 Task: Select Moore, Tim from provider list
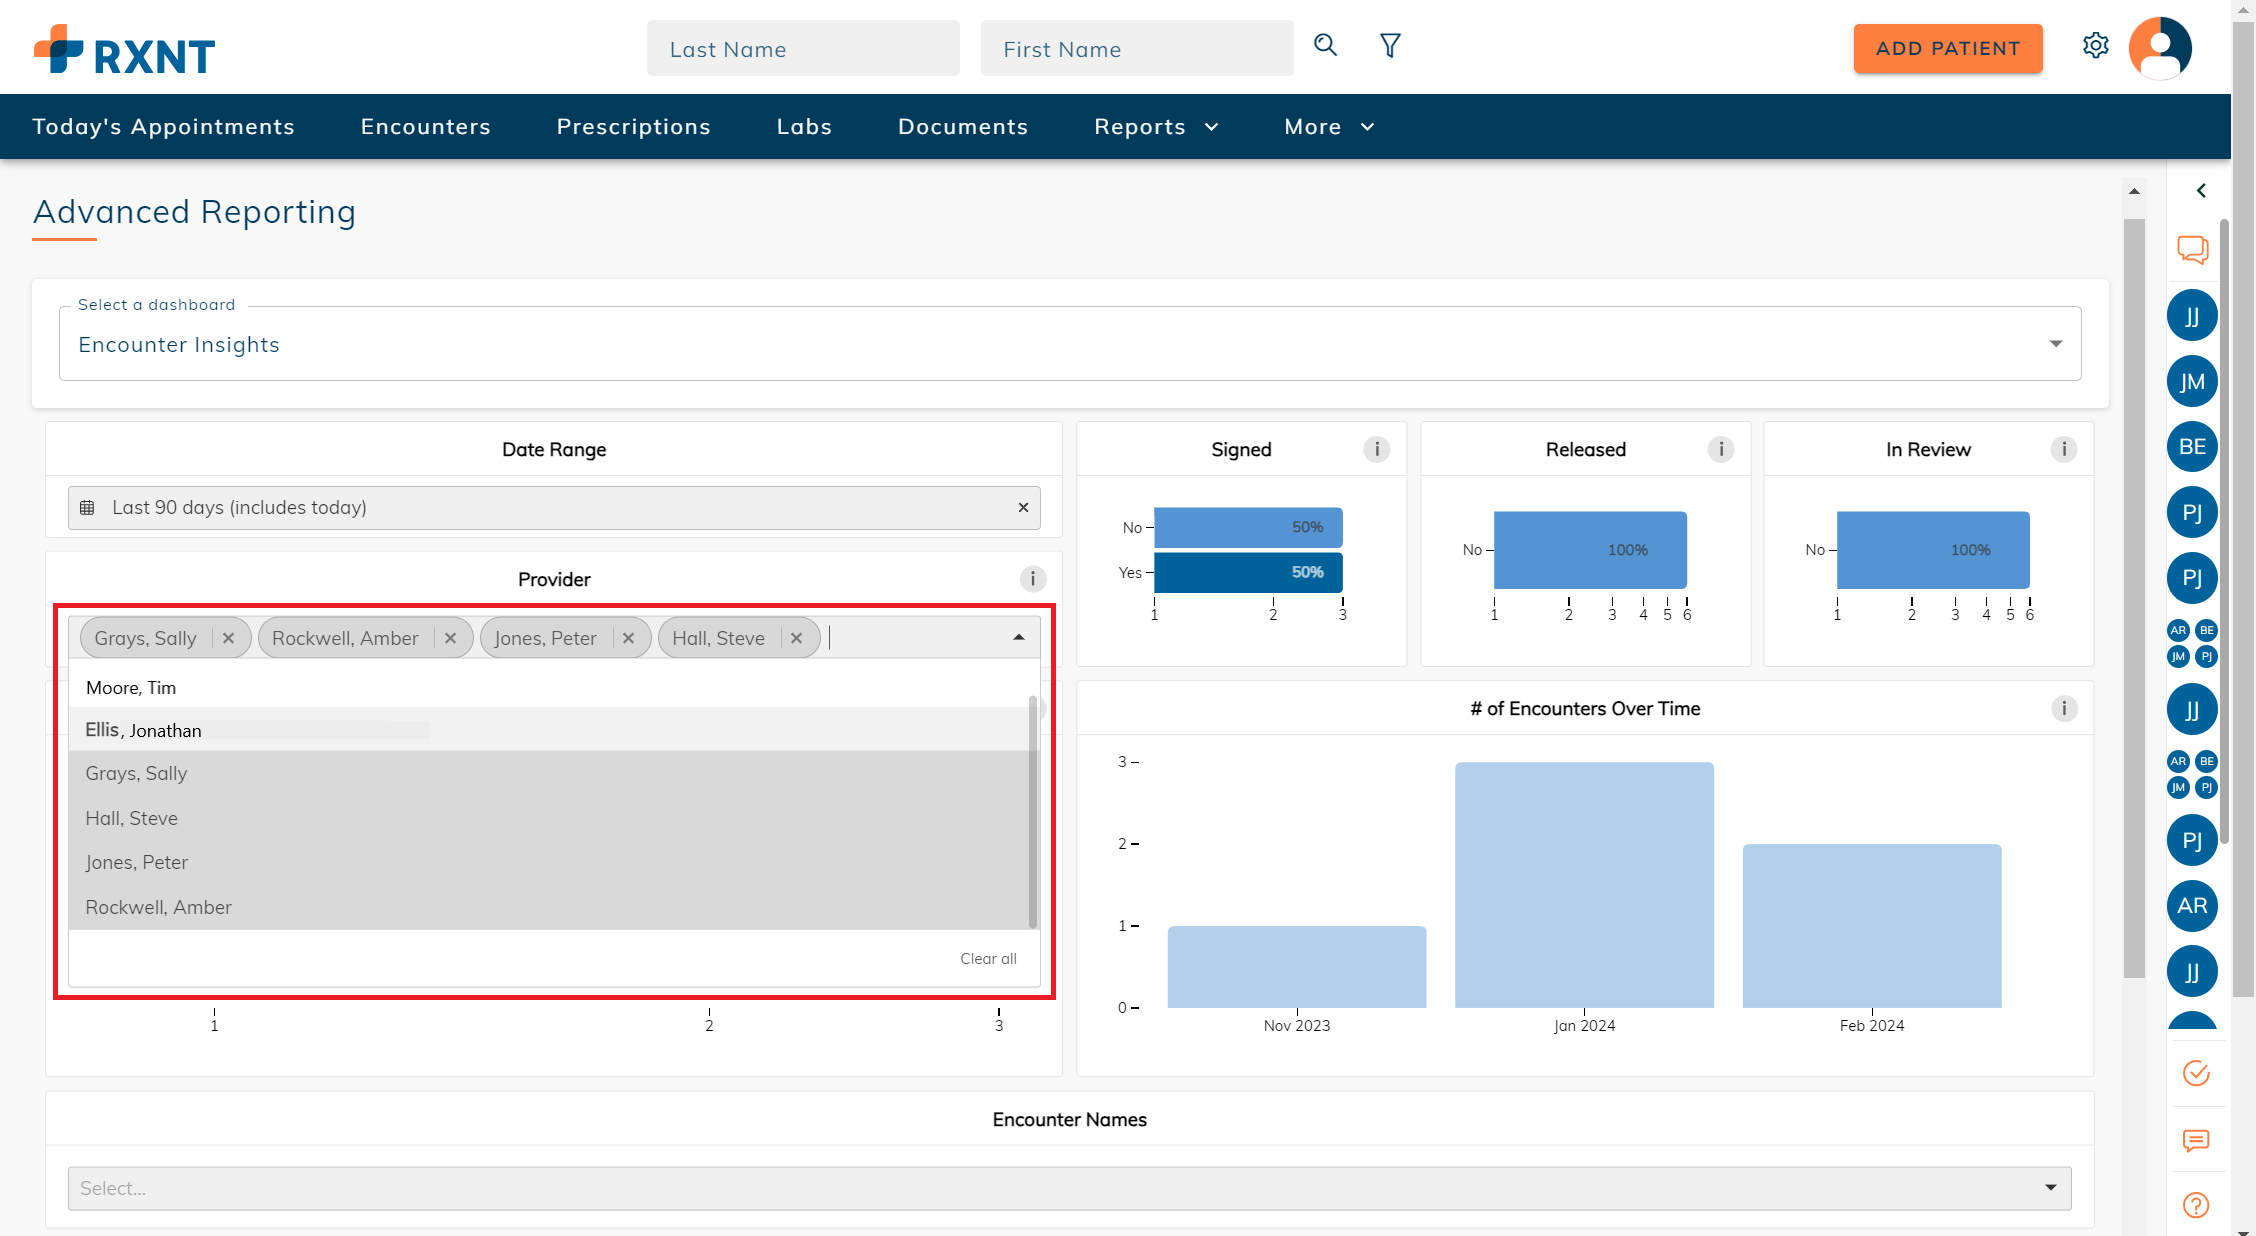click(549, 687)
